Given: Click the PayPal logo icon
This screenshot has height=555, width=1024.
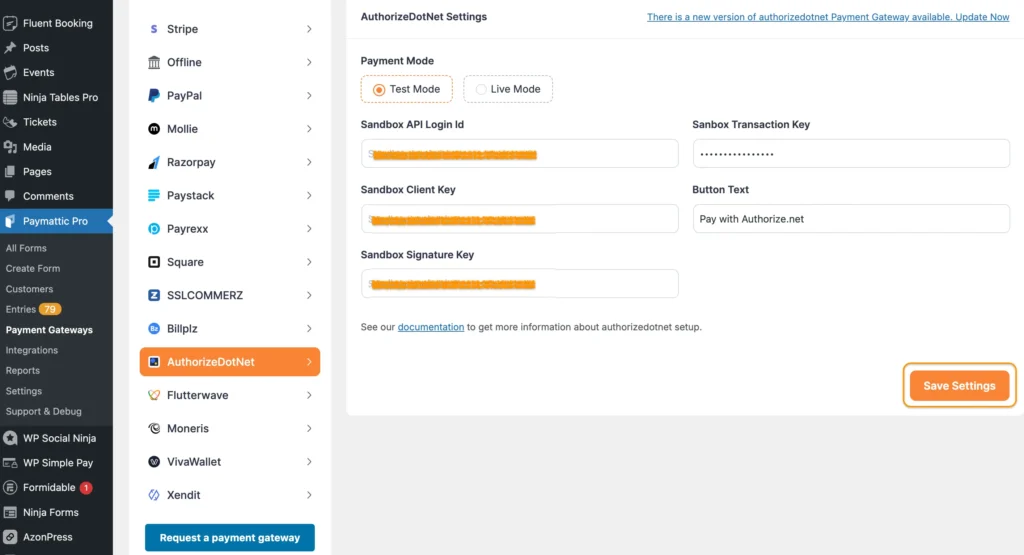Looking at the screenshot, I should 153,95.
